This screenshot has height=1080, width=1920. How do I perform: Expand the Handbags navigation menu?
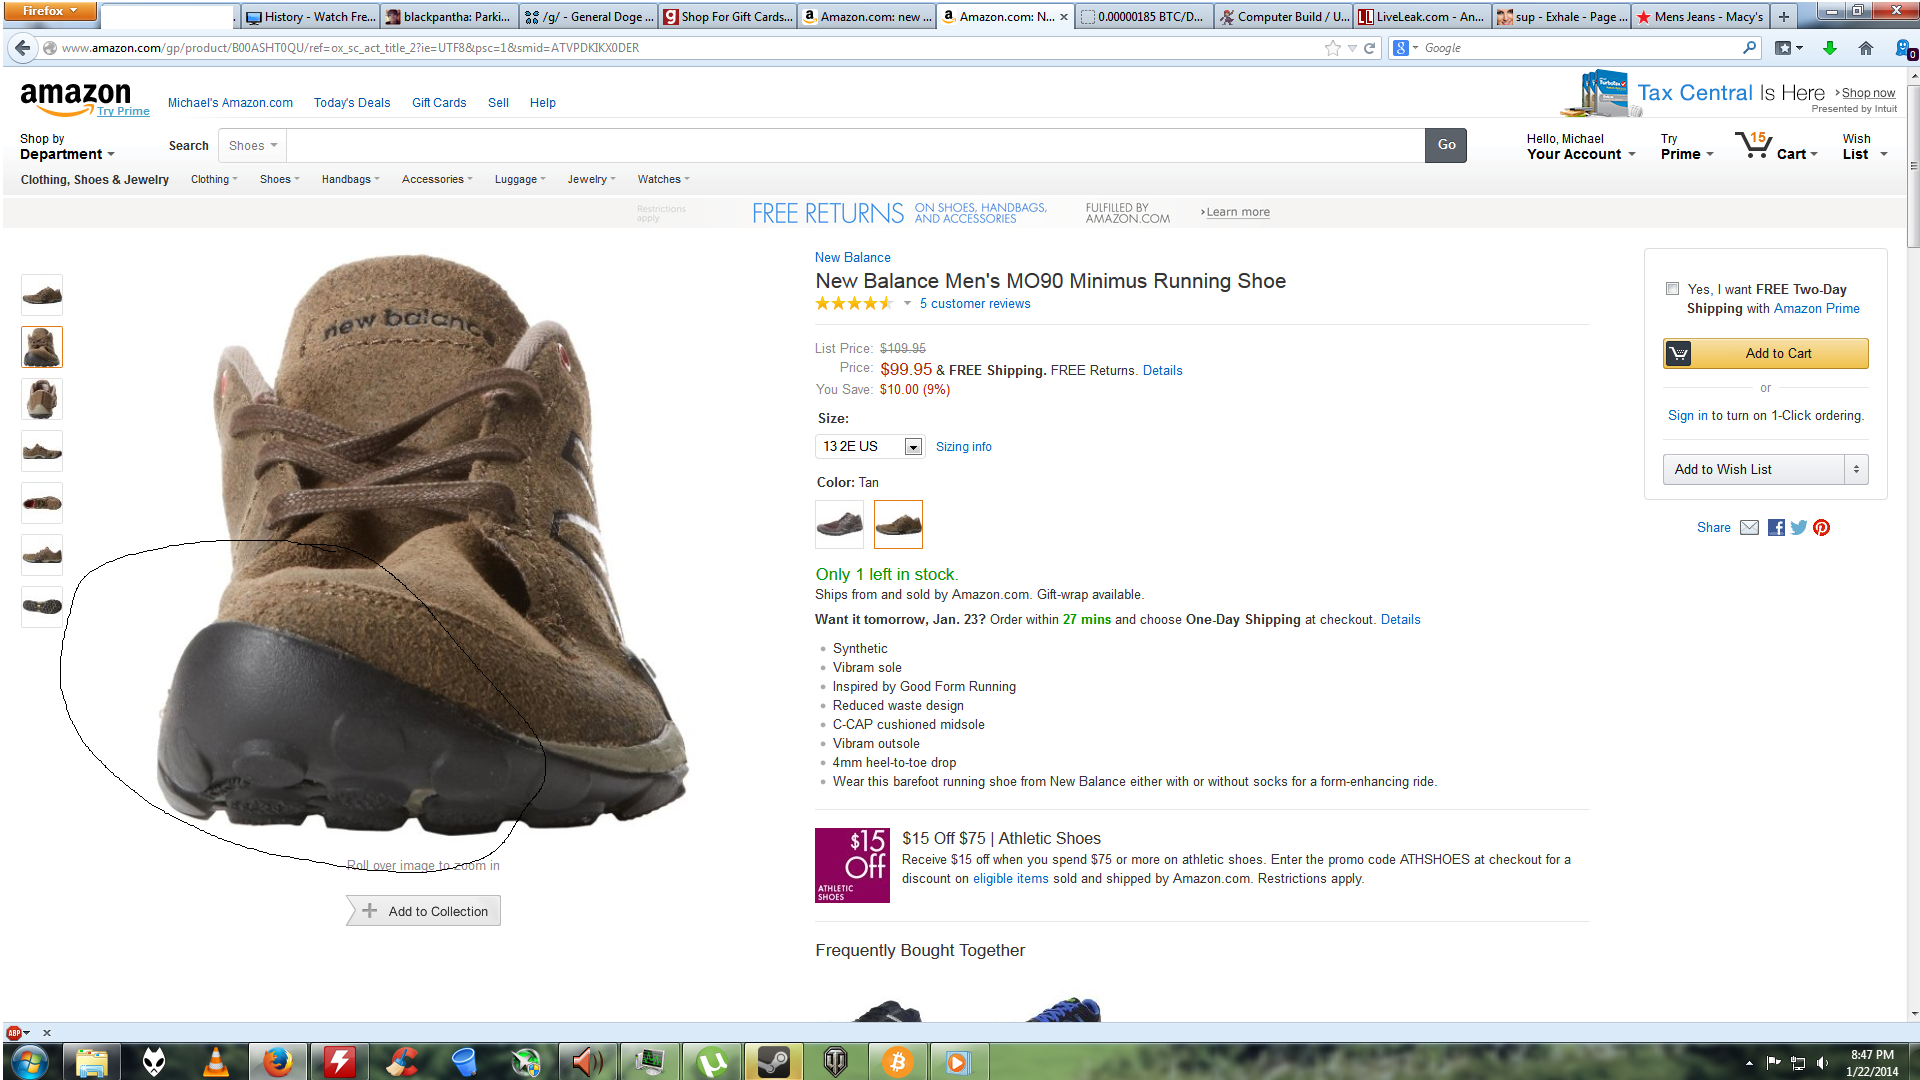coord(350,180)
